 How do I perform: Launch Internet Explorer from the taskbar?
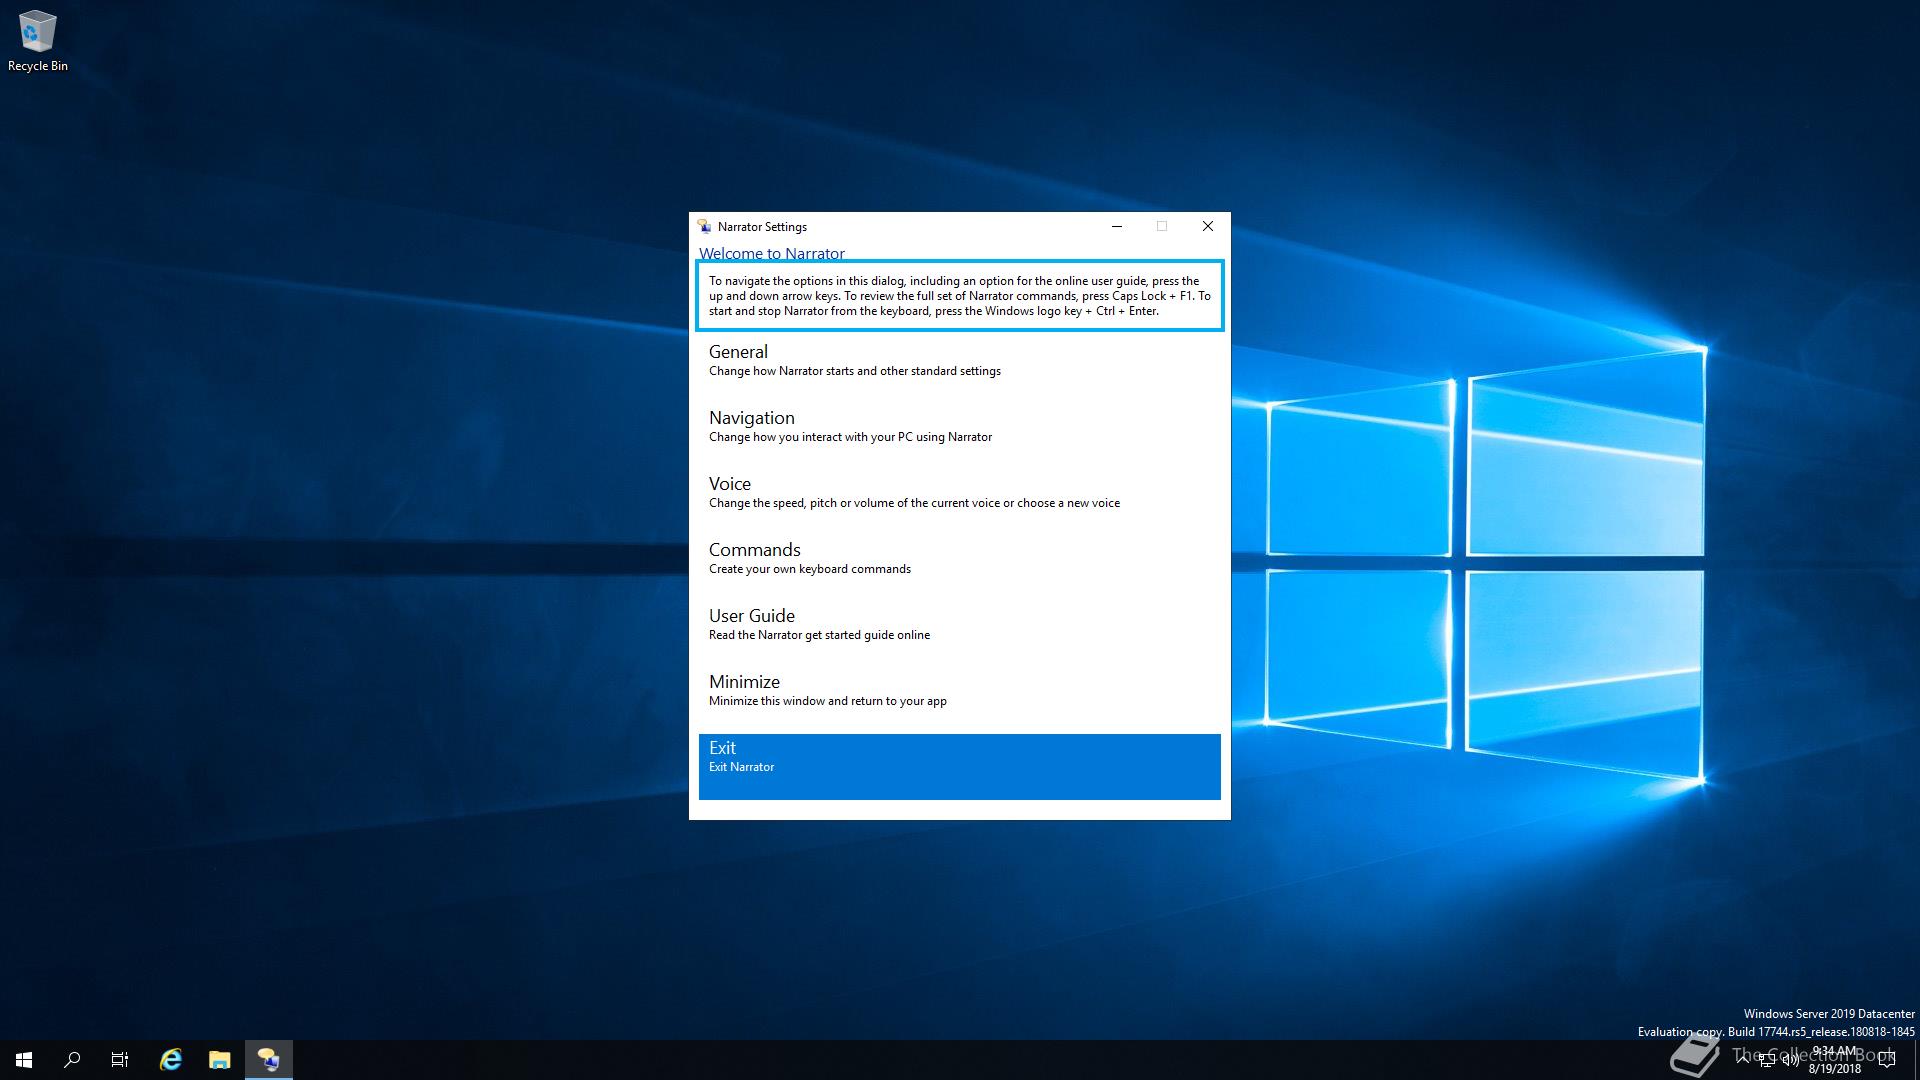[x=171, y=1060]
